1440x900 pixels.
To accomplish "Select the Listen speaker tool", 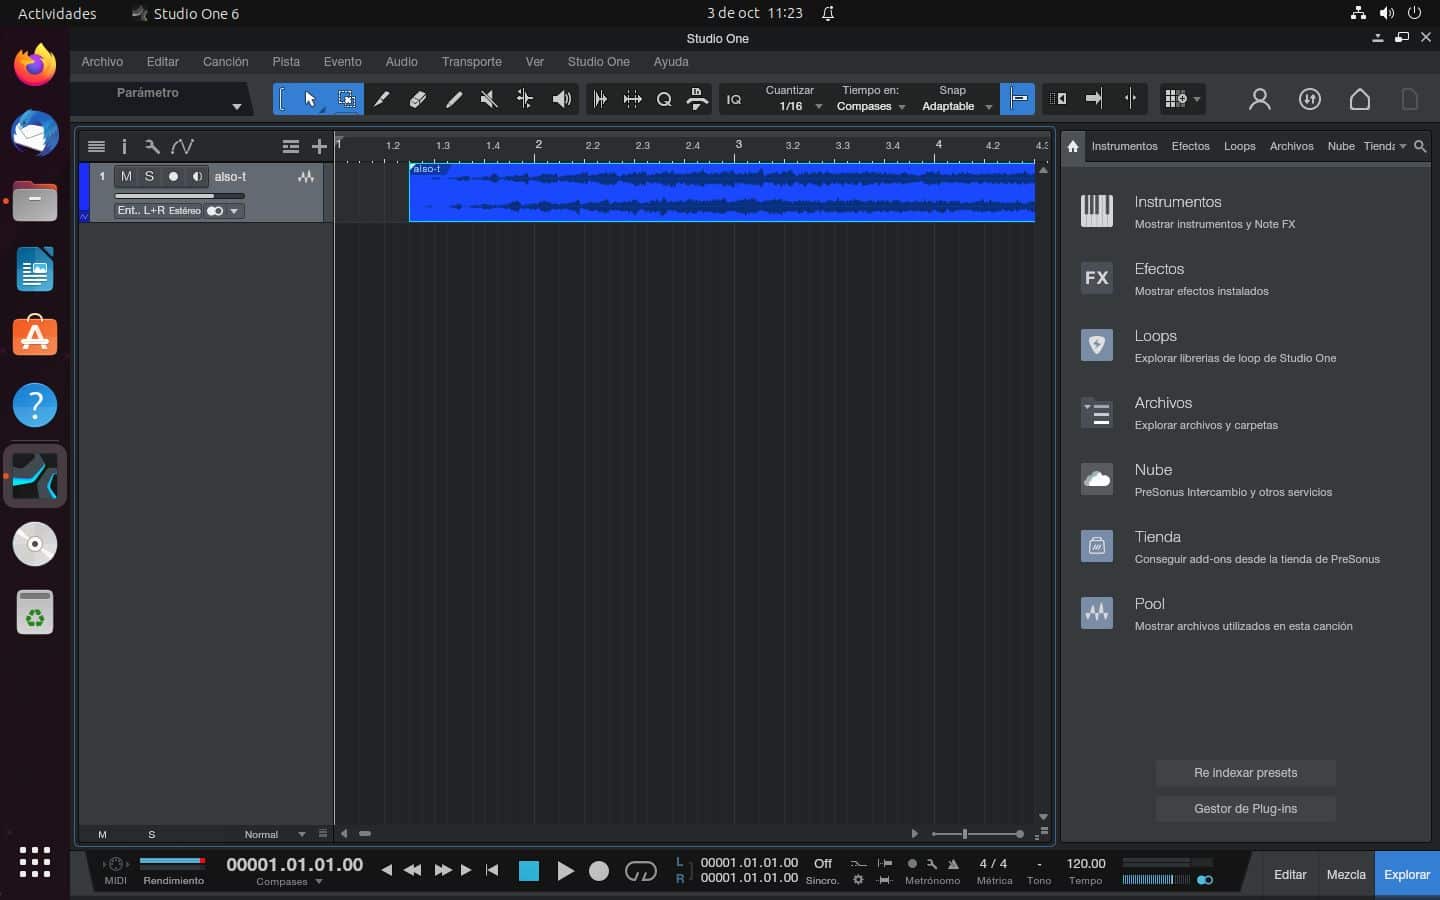I will [562, 99].
